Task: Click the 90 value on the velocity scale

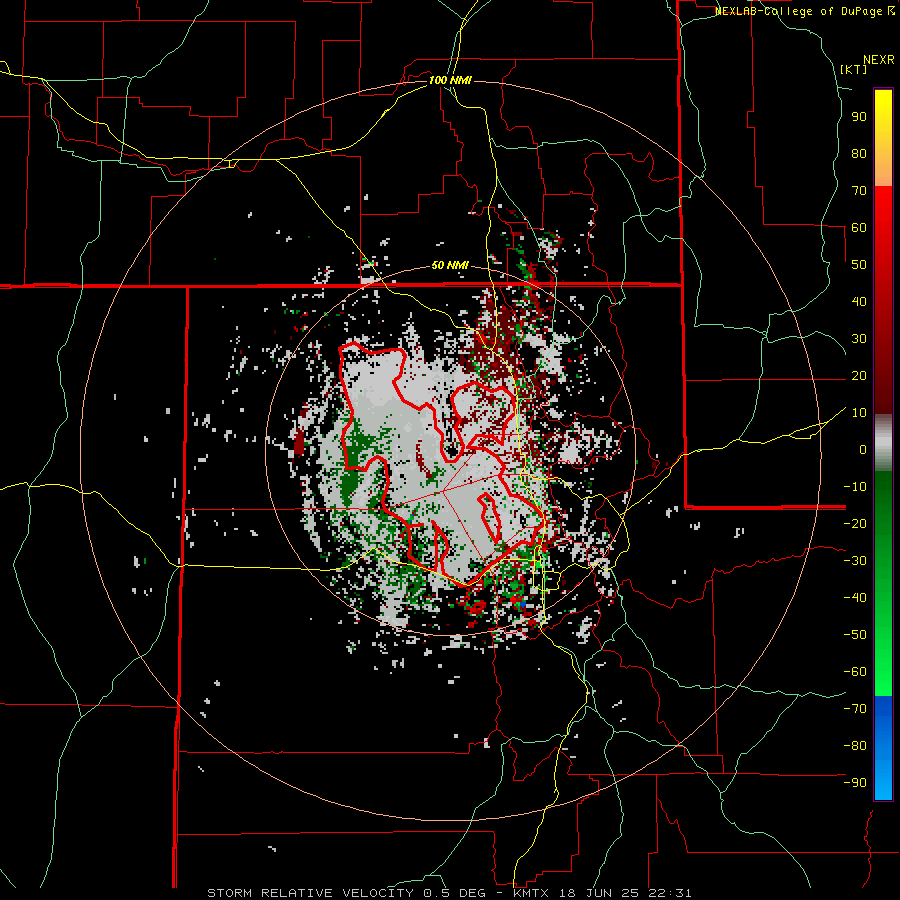Action: click(x=859, y=117)
